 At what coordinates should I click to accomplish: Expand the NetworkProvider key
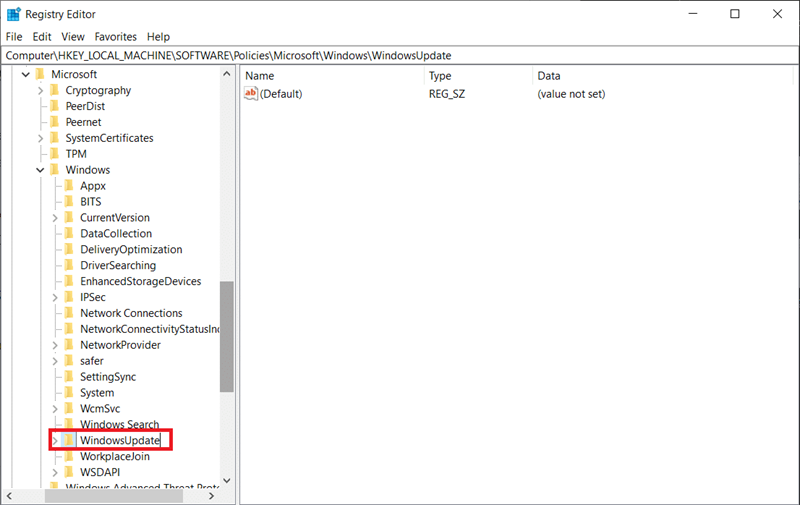click(55, 346)
